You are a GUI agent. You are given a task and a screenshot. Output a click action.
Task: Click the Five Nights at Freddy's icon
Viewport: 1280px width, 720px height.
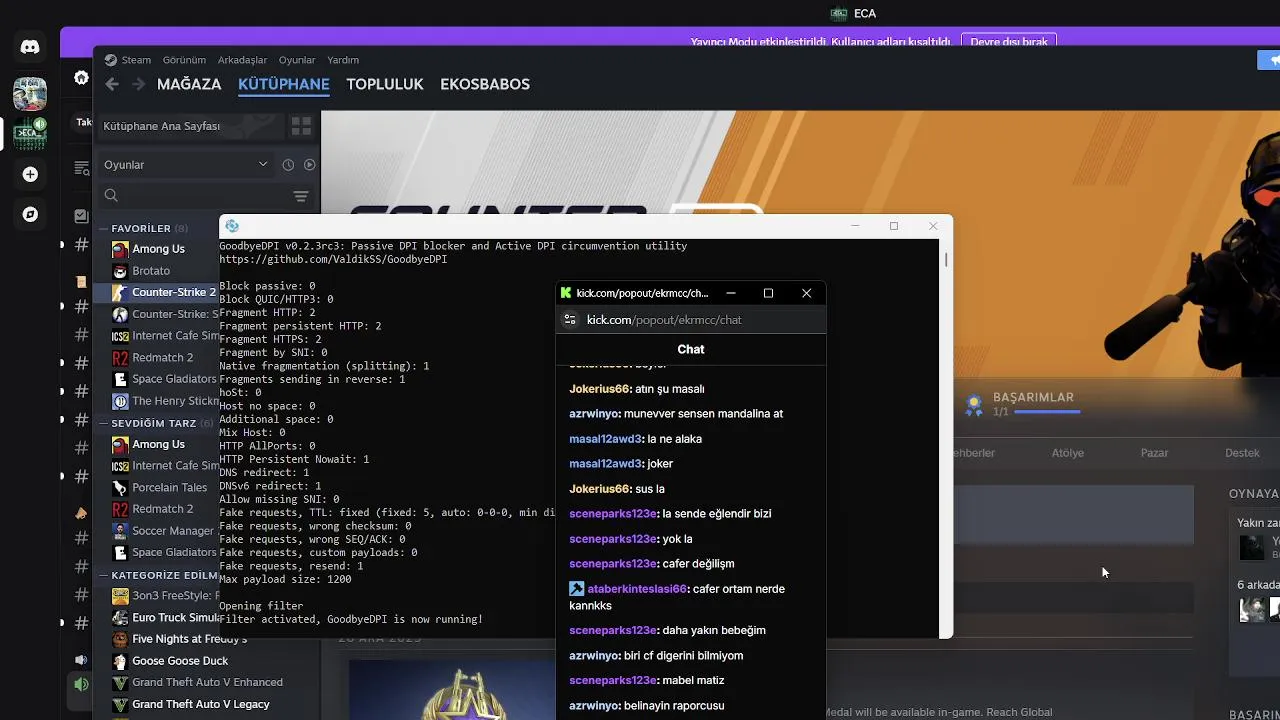(x=120, y=639)
